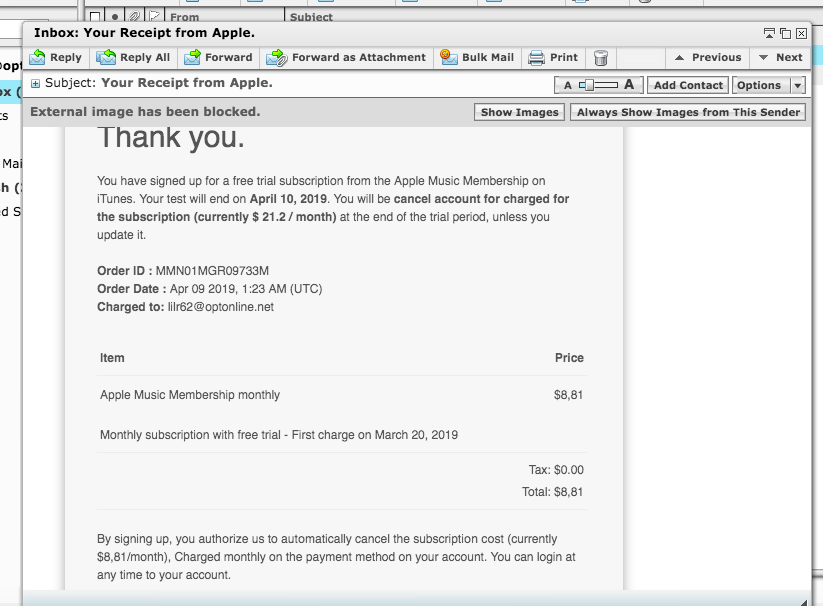Click the Item column header

click(x=112, y=358)
